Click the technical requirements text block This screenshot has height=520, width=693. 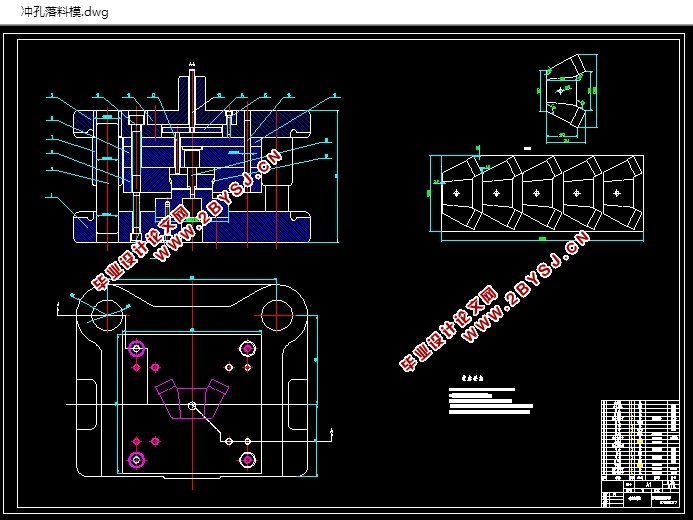(x=491, y=395)
